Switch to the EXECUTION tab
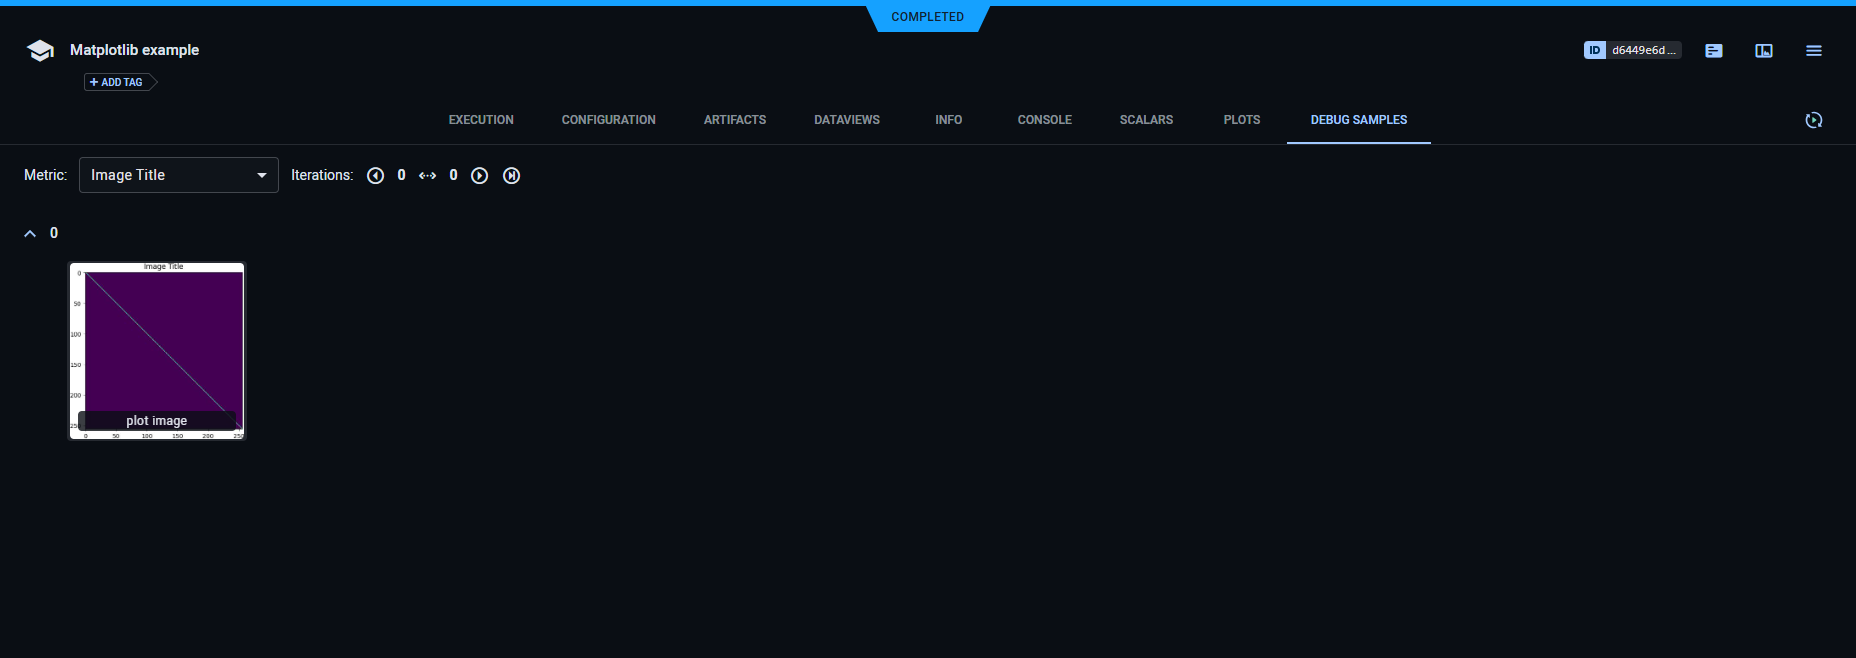The height and width of the screenshot is (658, 1856). coord(481,120)
